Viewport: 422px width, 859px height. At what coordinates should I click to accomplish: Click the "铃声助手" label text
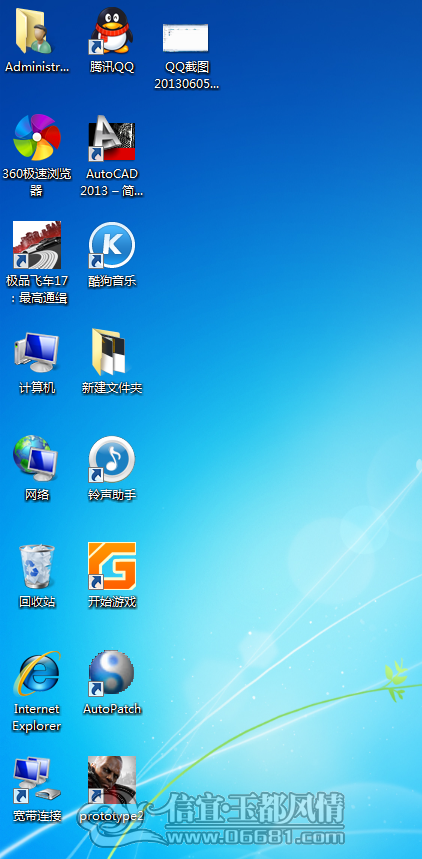(x=112, y=495)
